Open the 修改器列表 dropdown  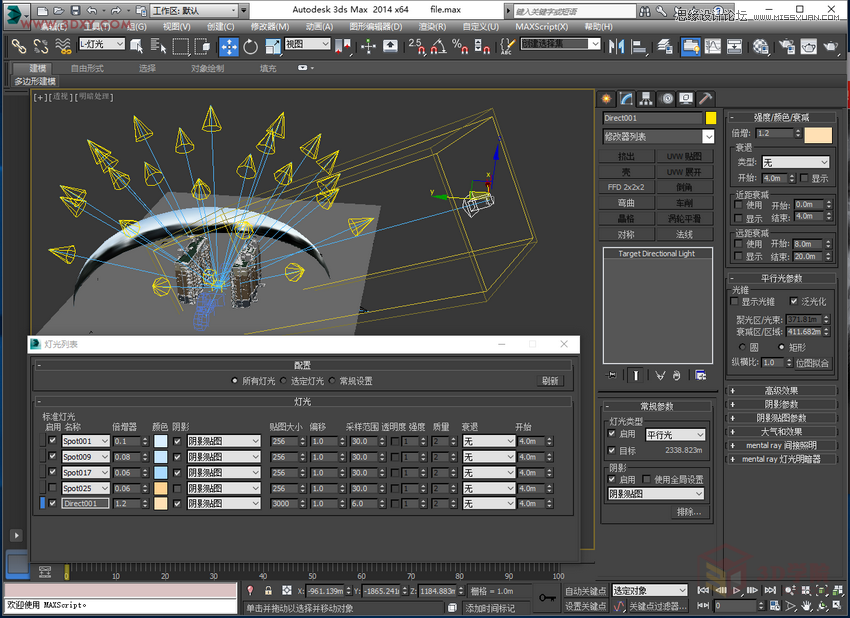pos(657,134)
